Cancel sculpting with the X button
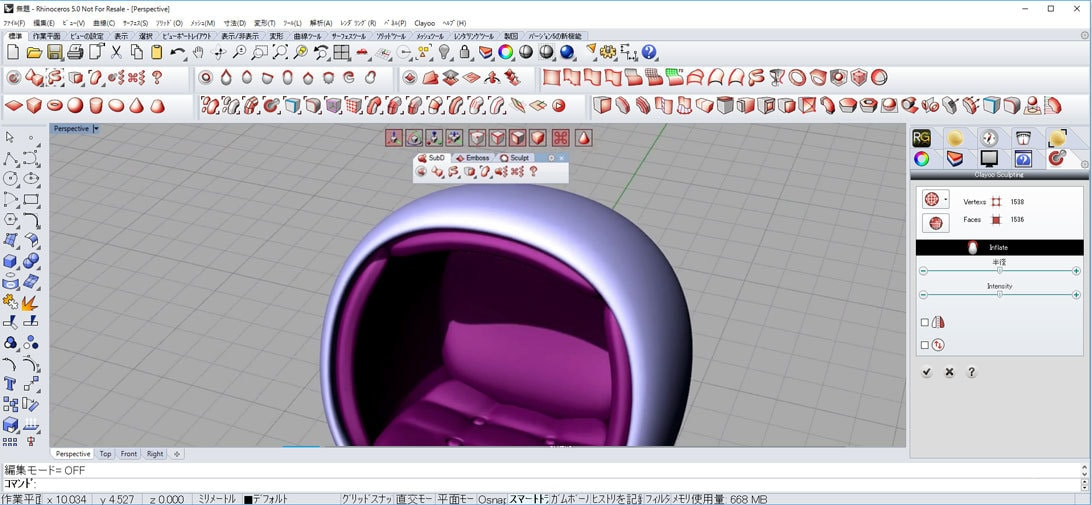The width and height of the screenshot is (1092, 505). click(x=949, y=372)
